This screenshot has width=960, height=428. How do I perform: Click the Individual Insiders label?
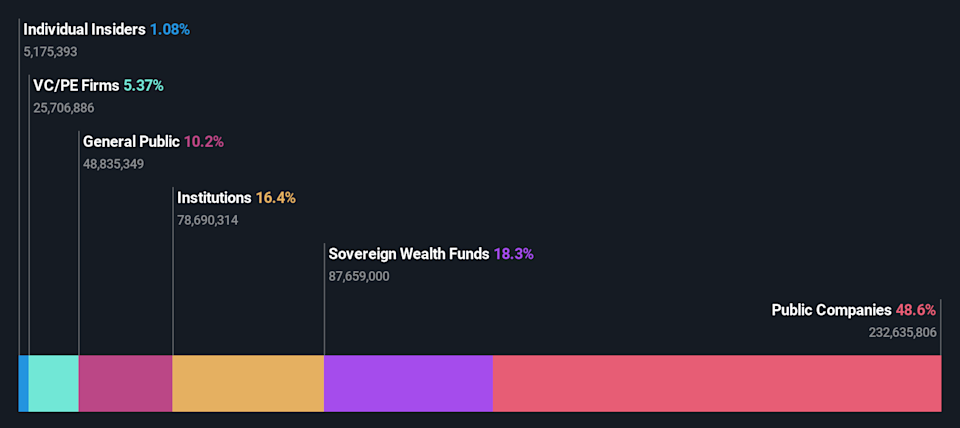coord(85,29)
